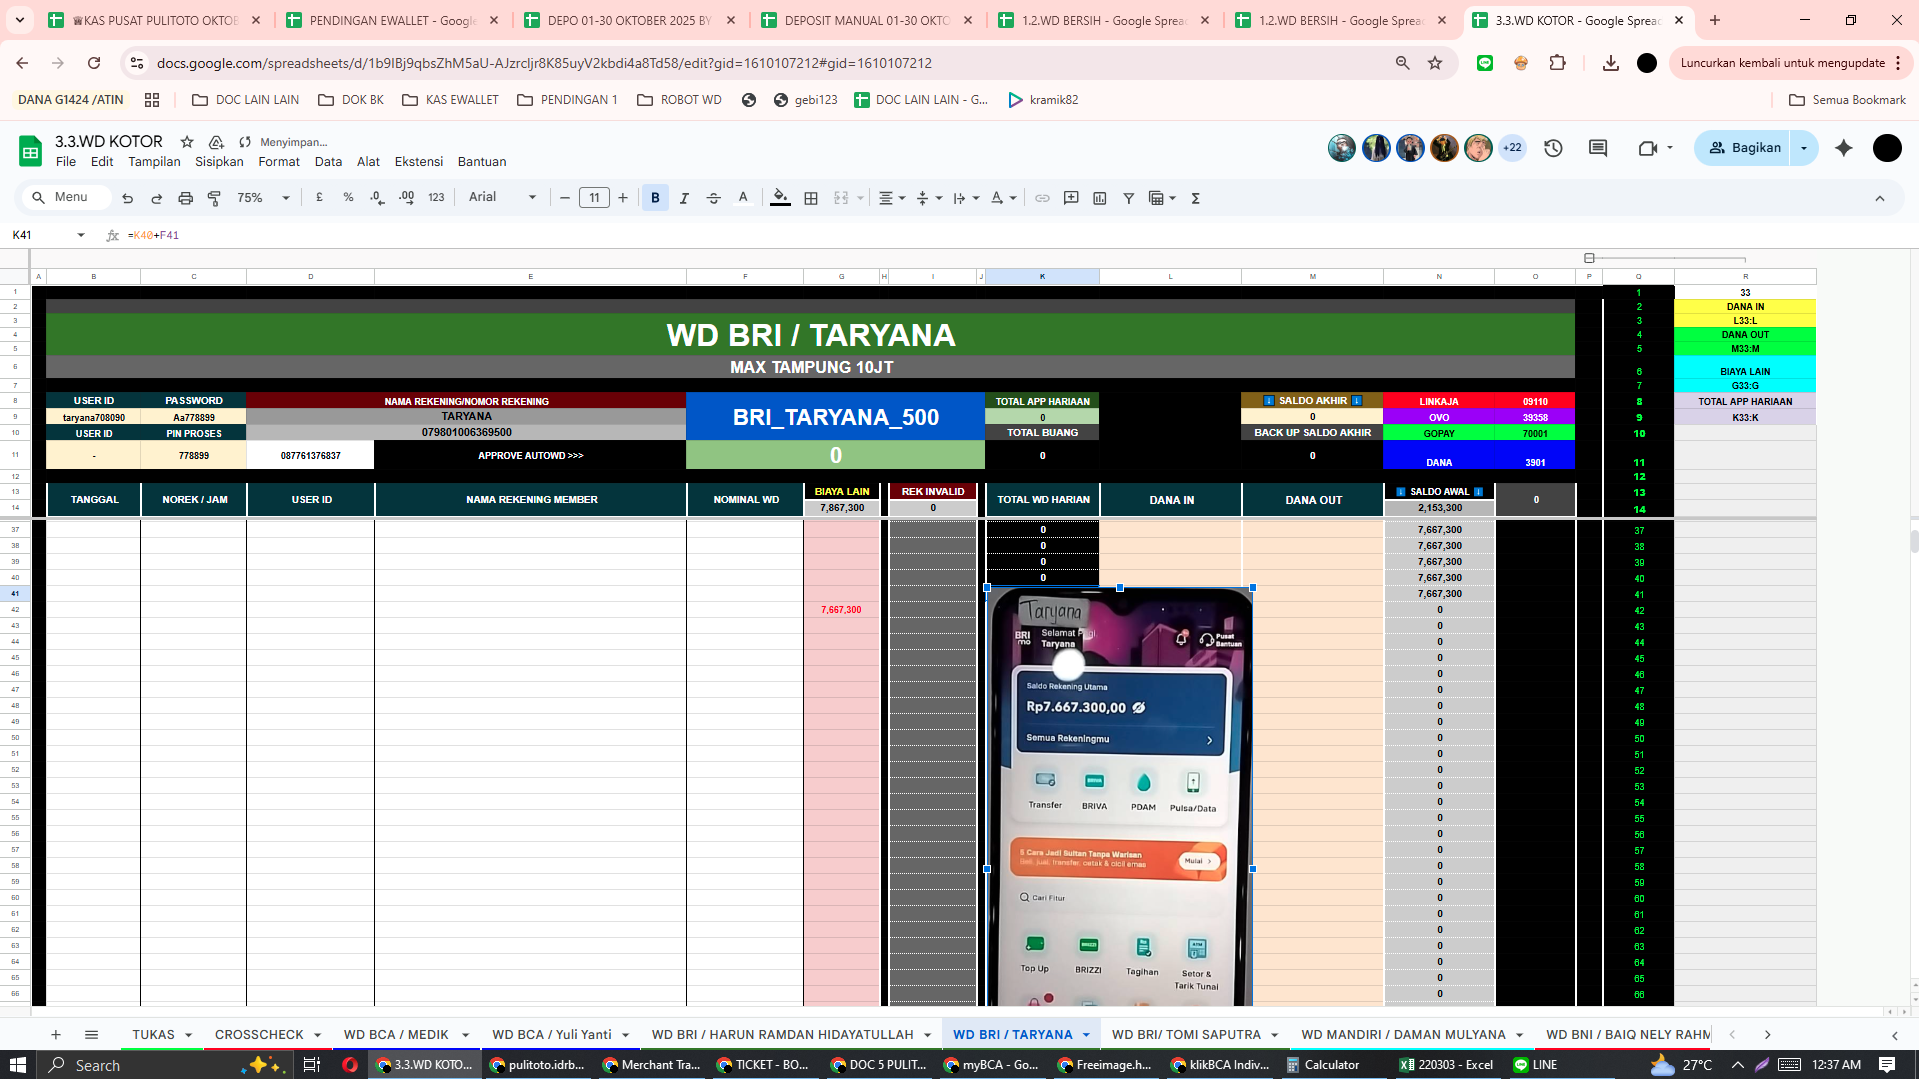The image size is (1919, 1079).
Task: Open DOC LAIN LAIN bookmark folder
Action: tap(245, 100)
